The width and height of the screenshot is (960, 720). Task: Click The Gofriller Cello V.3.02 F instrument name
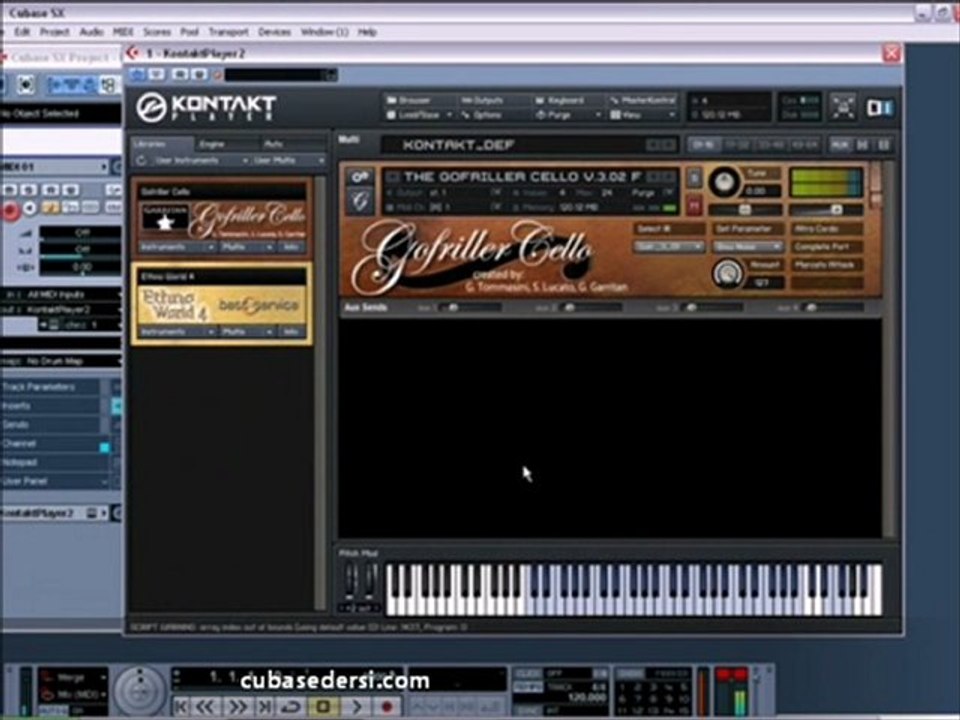point(522,177)
